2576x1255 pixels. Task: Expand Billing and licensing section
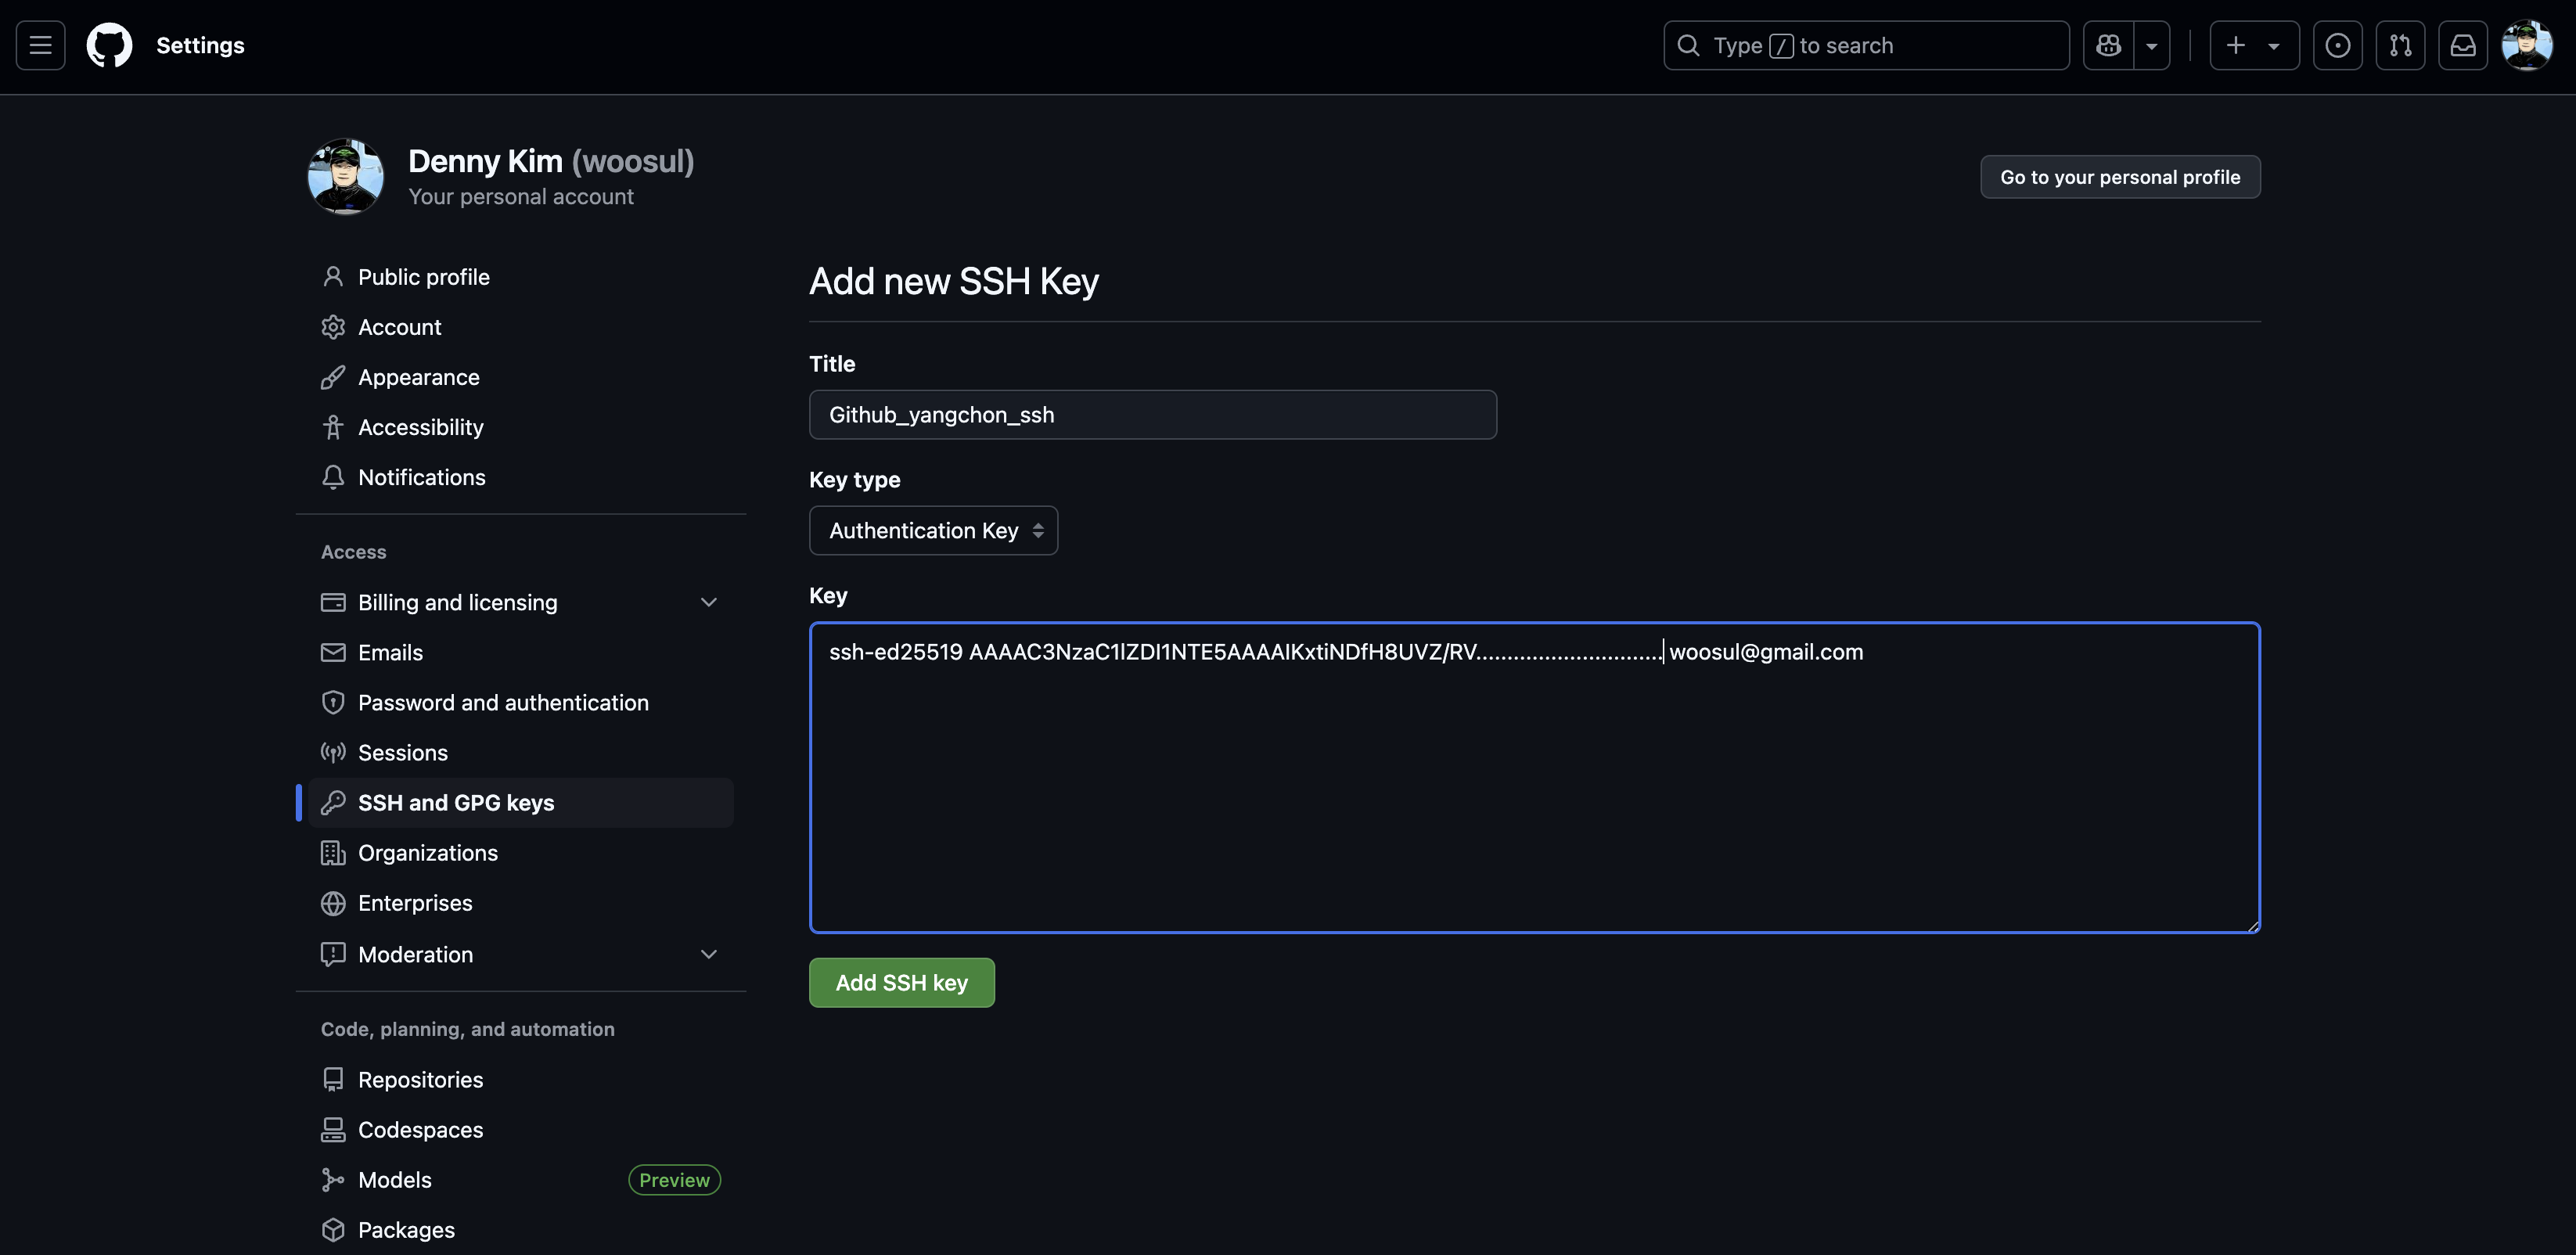708,602
